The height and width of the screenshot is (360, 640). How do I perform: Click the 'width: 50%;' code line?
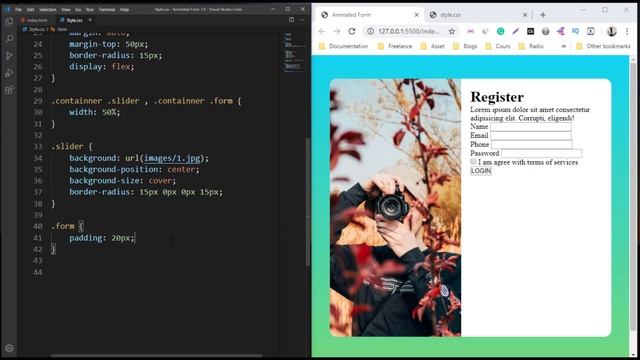[95, 112]
